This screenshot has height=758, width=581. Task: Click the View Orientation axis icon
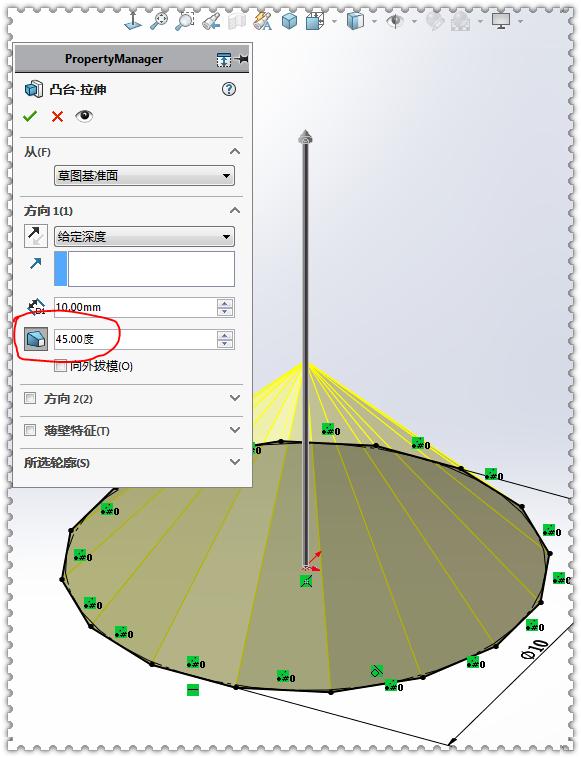coord(133,21)
